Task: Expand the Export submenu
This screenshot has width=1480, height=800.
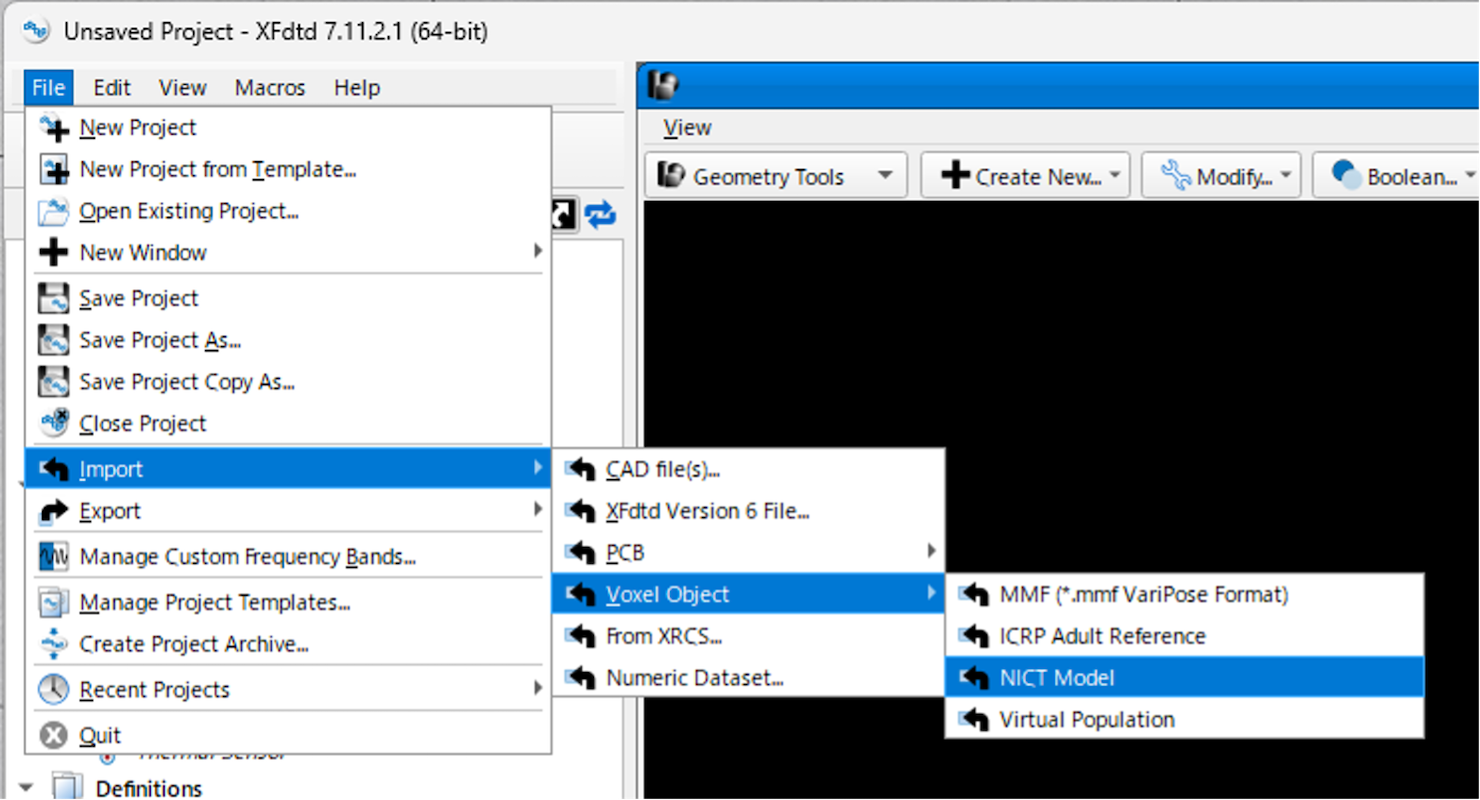Action: [288, 511]
